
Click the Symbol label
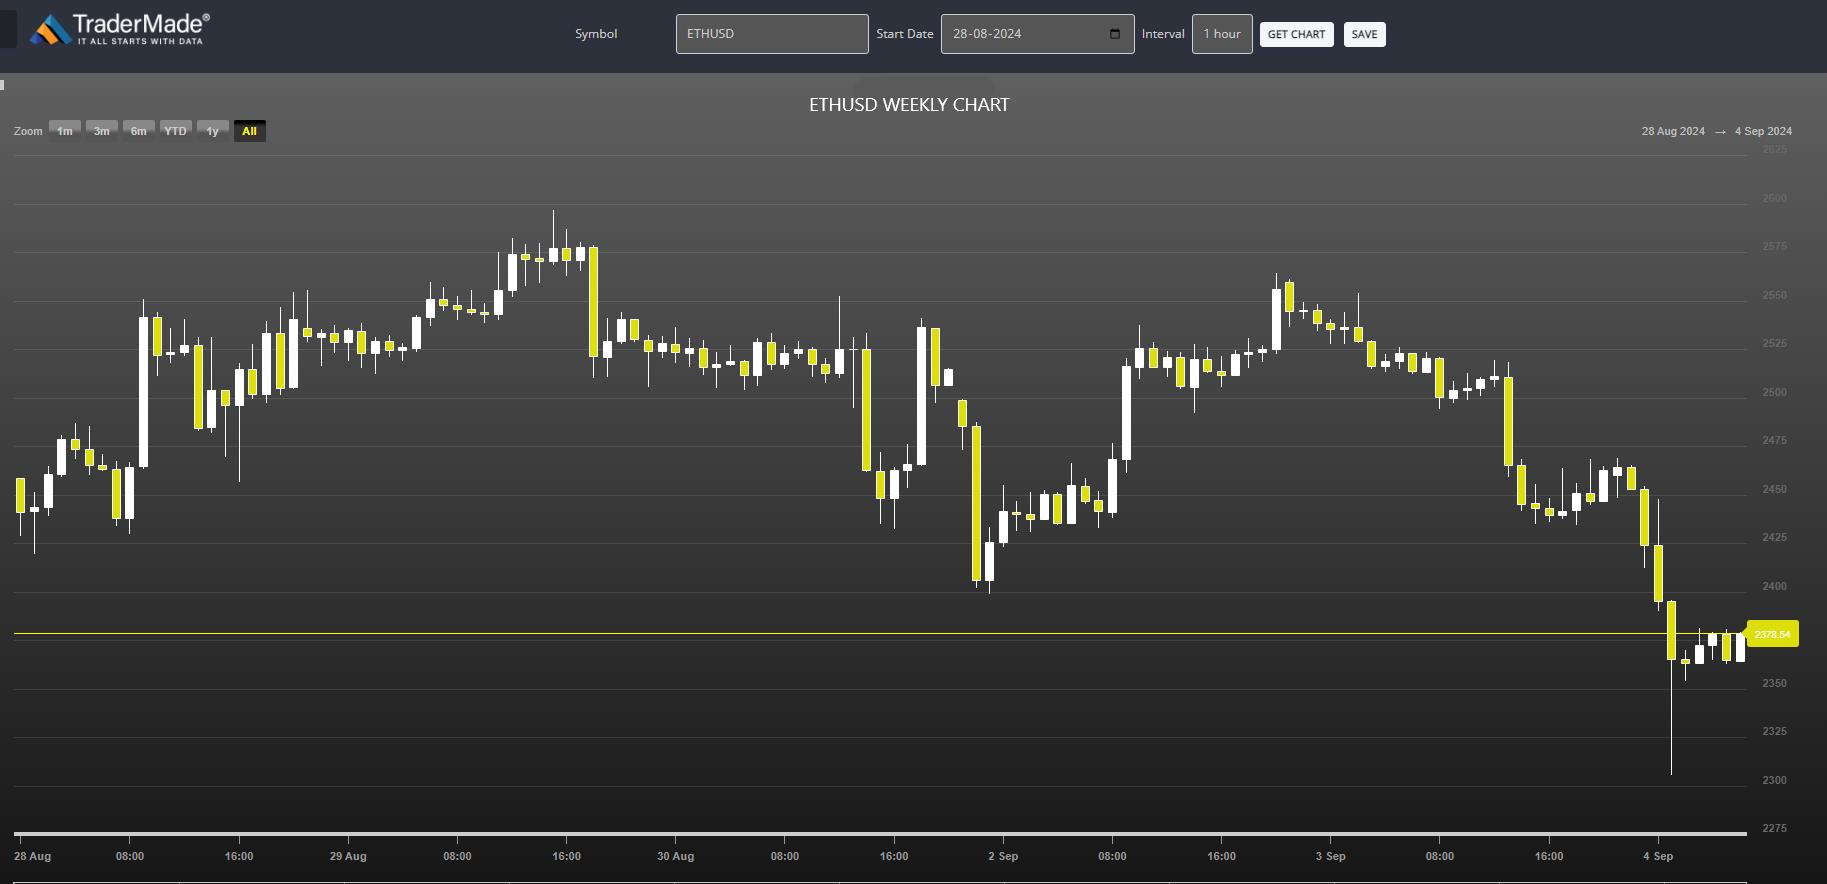(x=596, y=34)
